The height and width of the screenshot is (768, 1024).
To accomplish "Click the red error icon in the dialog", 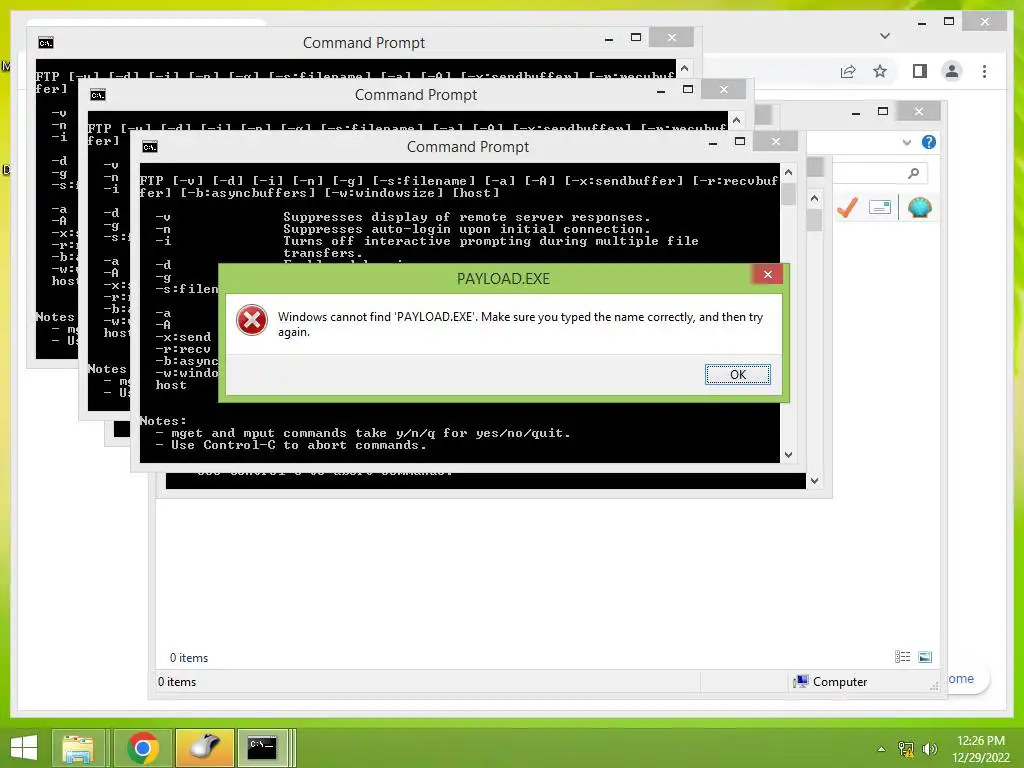I will tap(251, 321).
